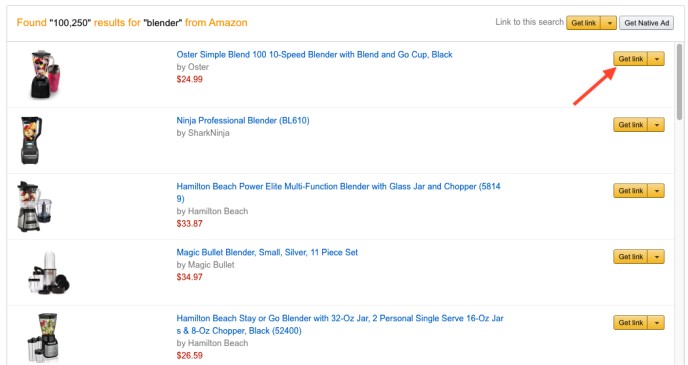Open Ninja Professional Blender (BL610) title link
This screenshot has width=688, height=365.
tap(243, 120)
